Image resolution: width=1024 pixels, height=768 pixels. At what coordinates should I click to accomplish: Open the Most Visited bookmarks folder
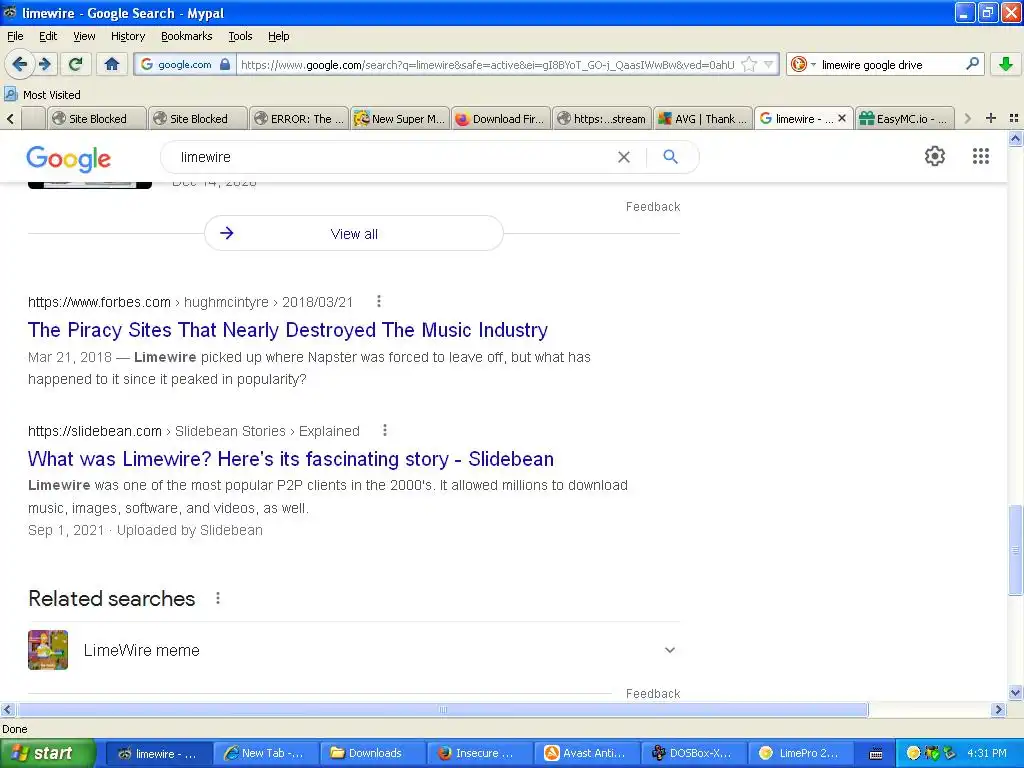[42, 95]
